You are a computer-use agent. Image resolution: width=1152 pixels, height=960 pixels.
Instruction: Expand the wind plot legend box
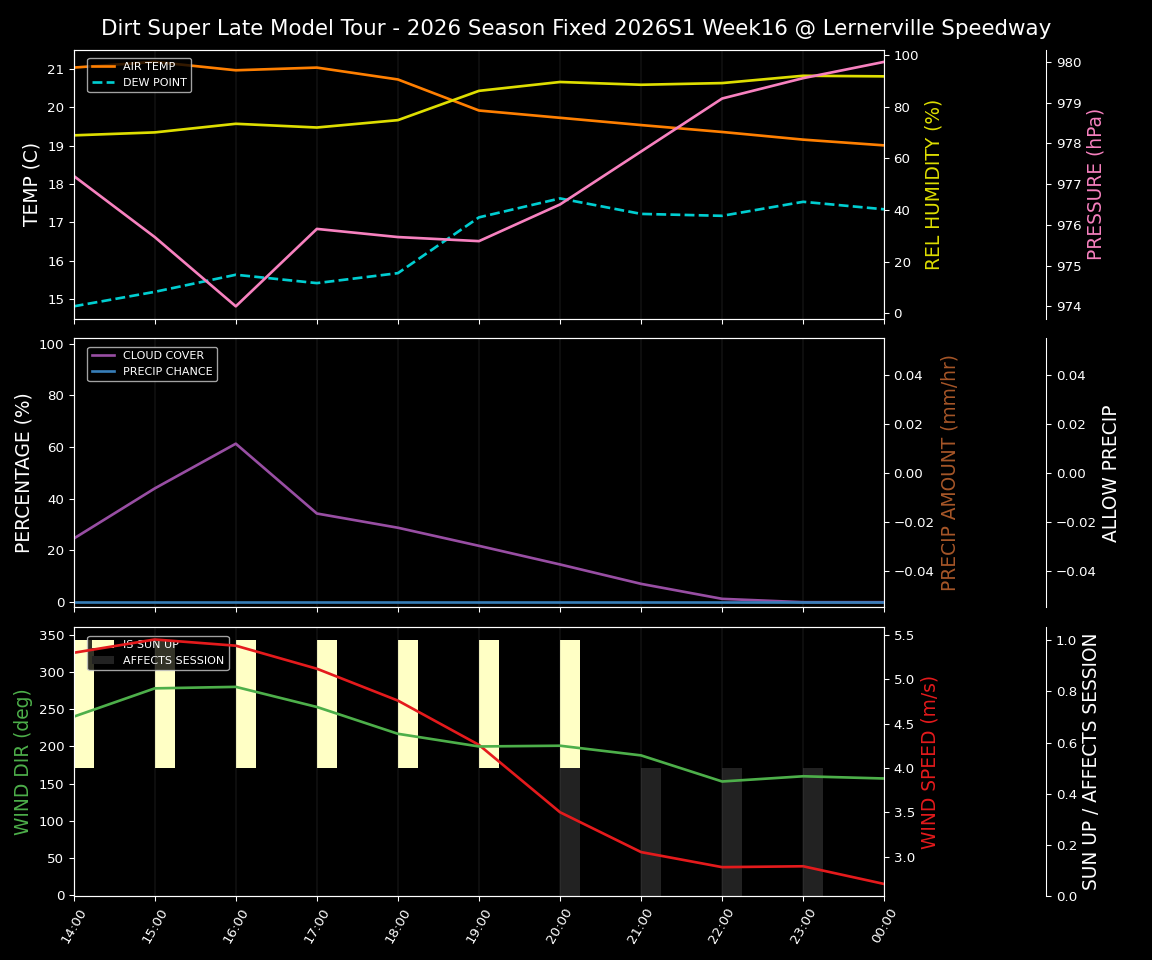pyautogui.click(x=160, y=651)
